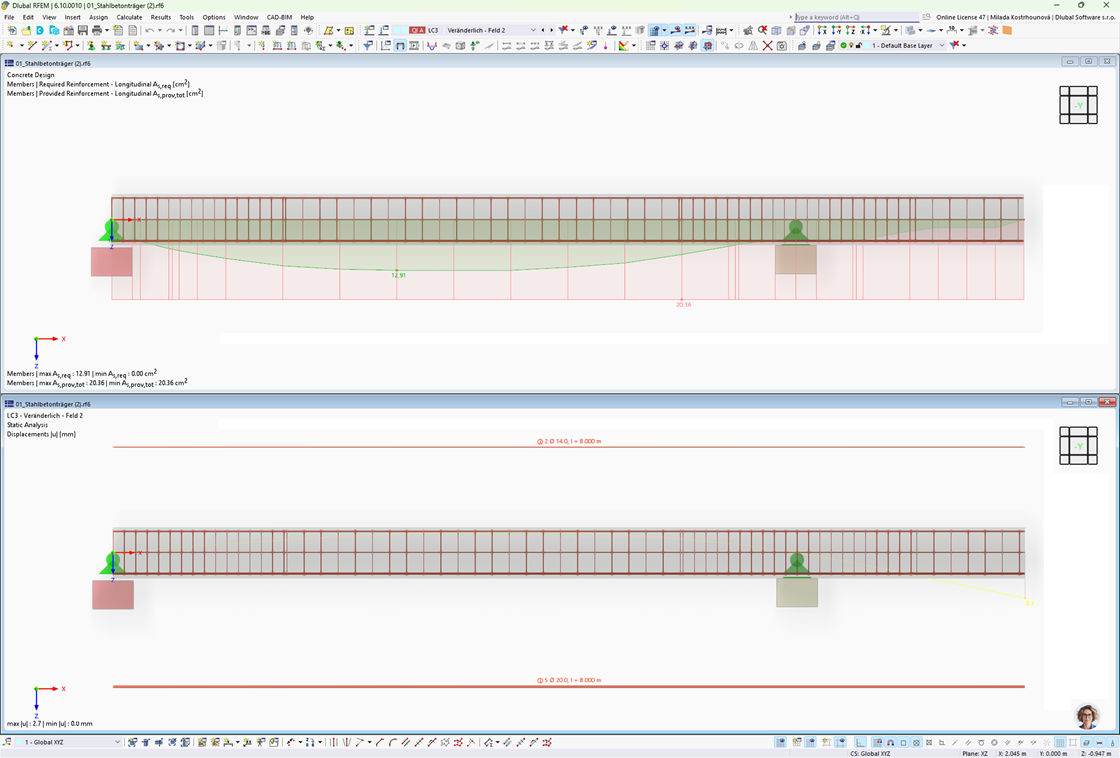Viewport: 1120px width, 758px height.
Task: Click the Open folder icon
Action: pyautogui.click(x=26, y=30)
